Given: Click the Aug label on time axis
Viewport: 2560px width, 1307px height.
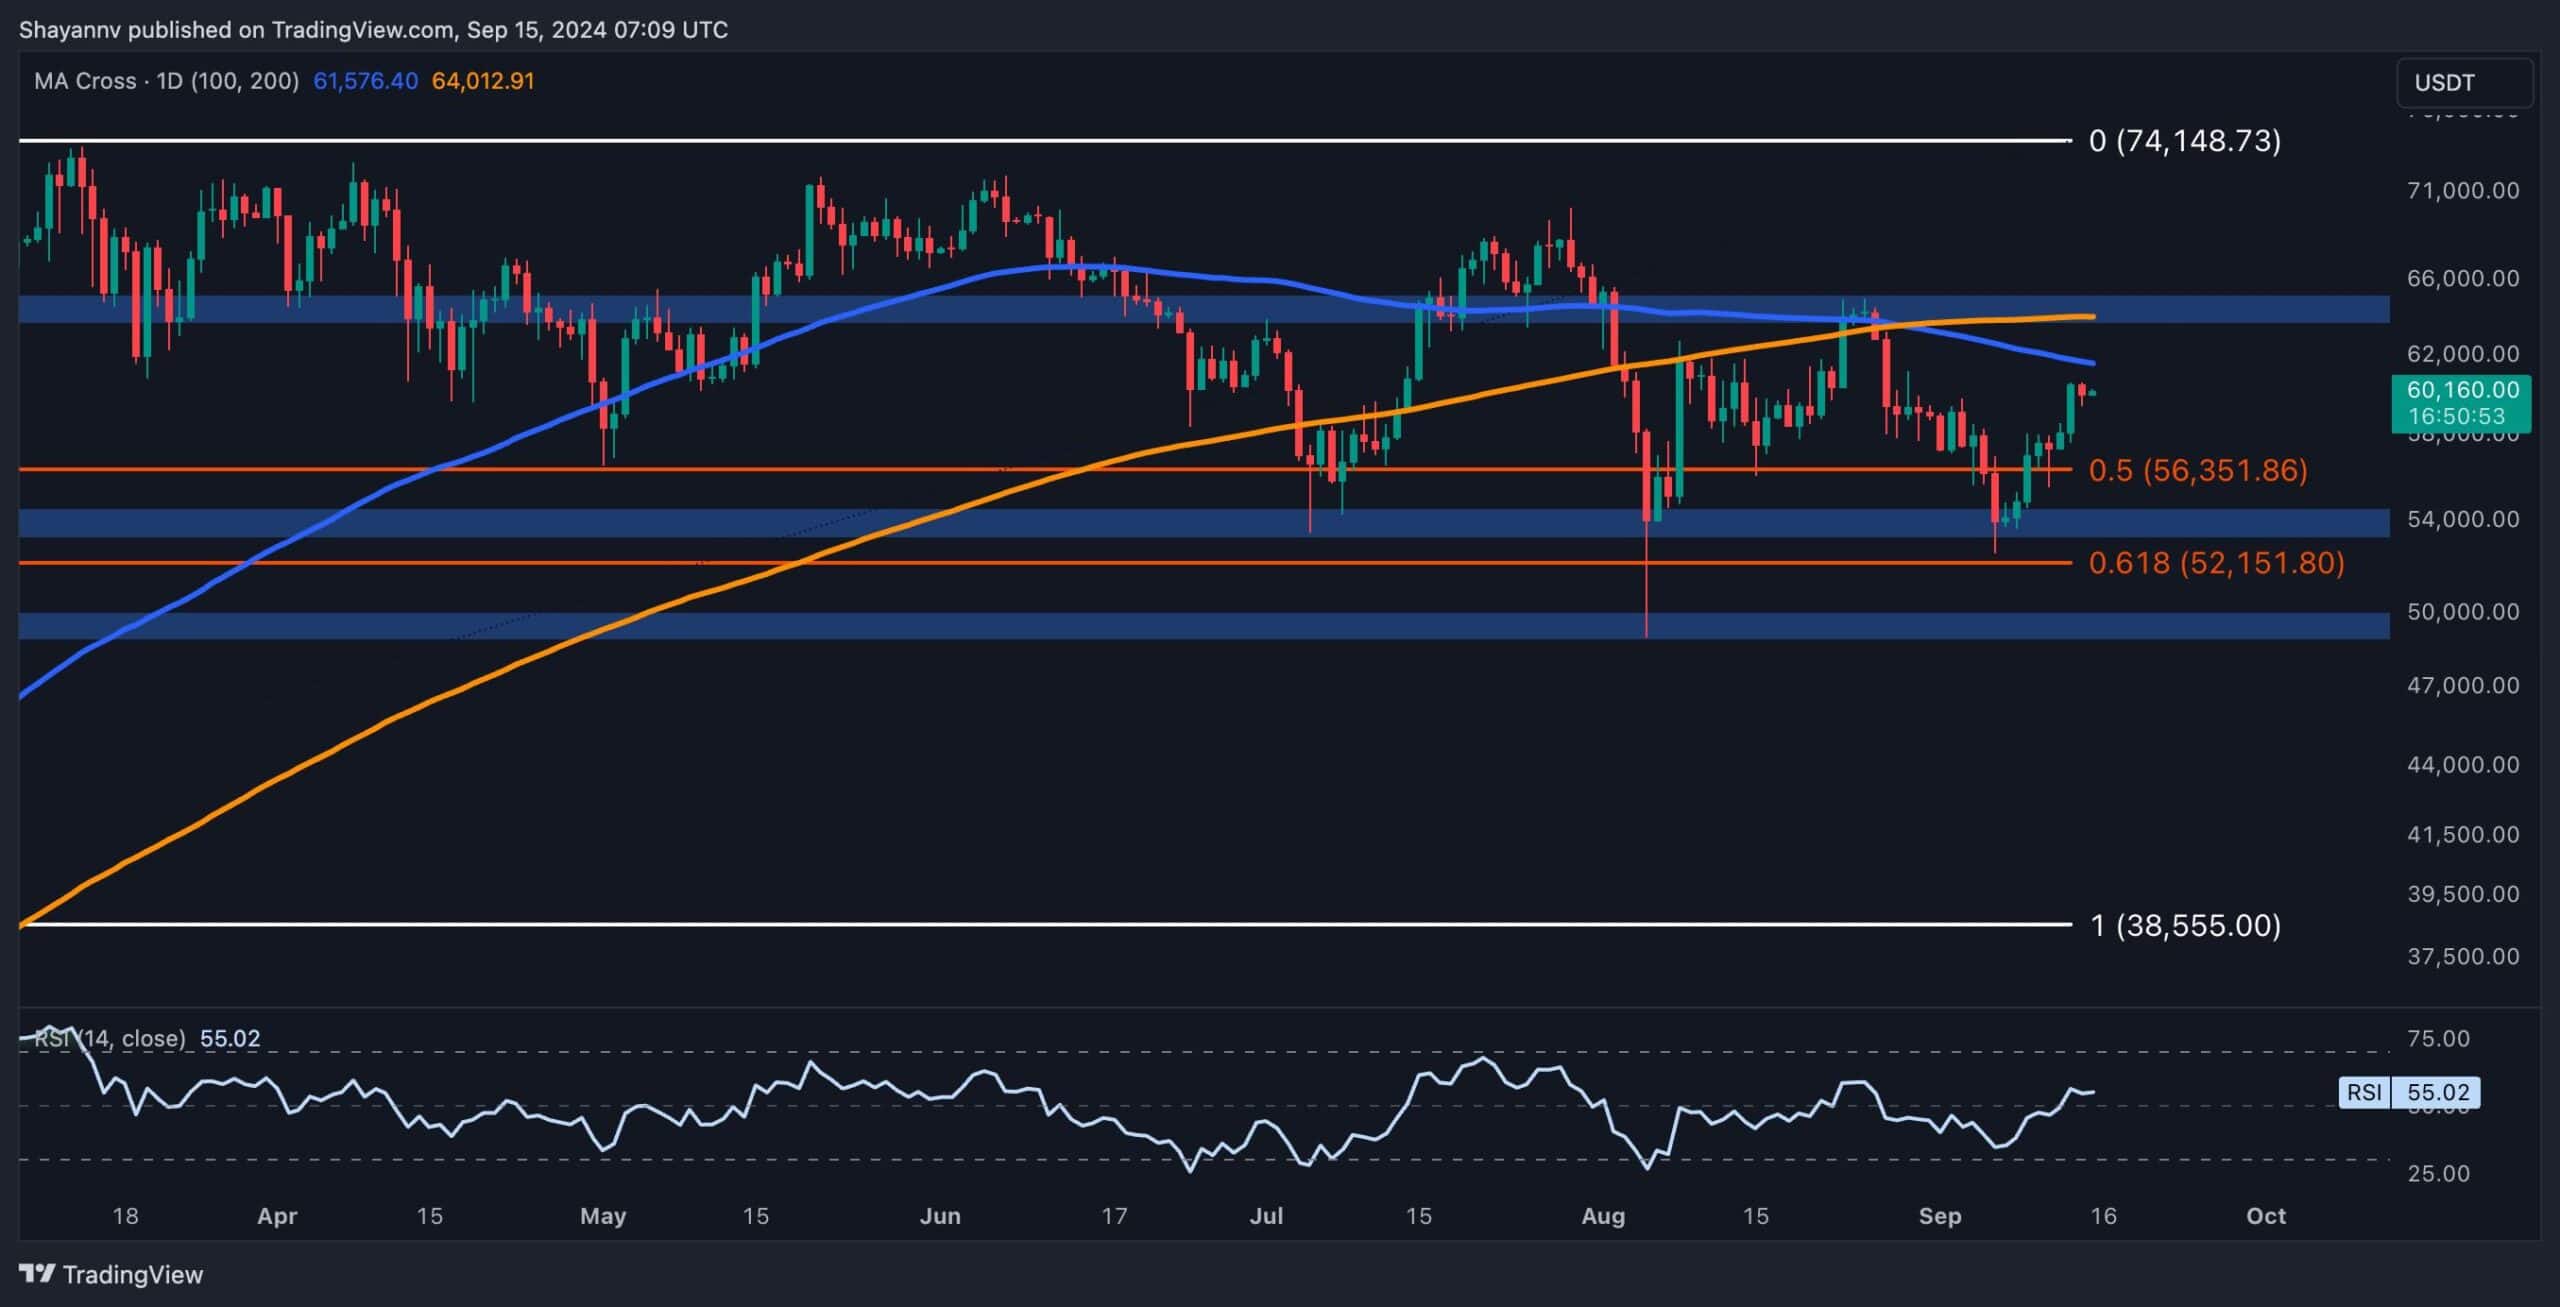Looking at the screenshot, I should click(x=1602, y=1216).
